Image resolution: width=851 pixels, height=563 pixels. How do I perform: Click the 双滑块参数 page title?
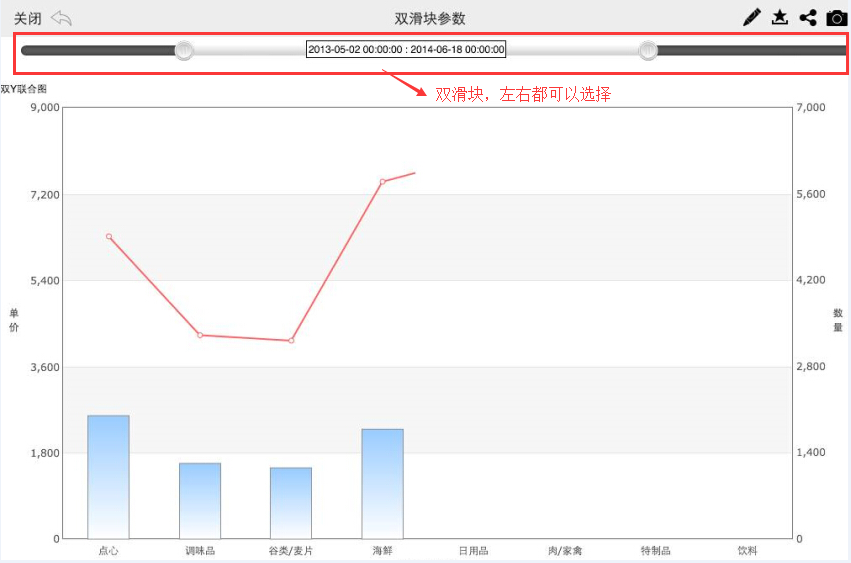pos(430,18)
